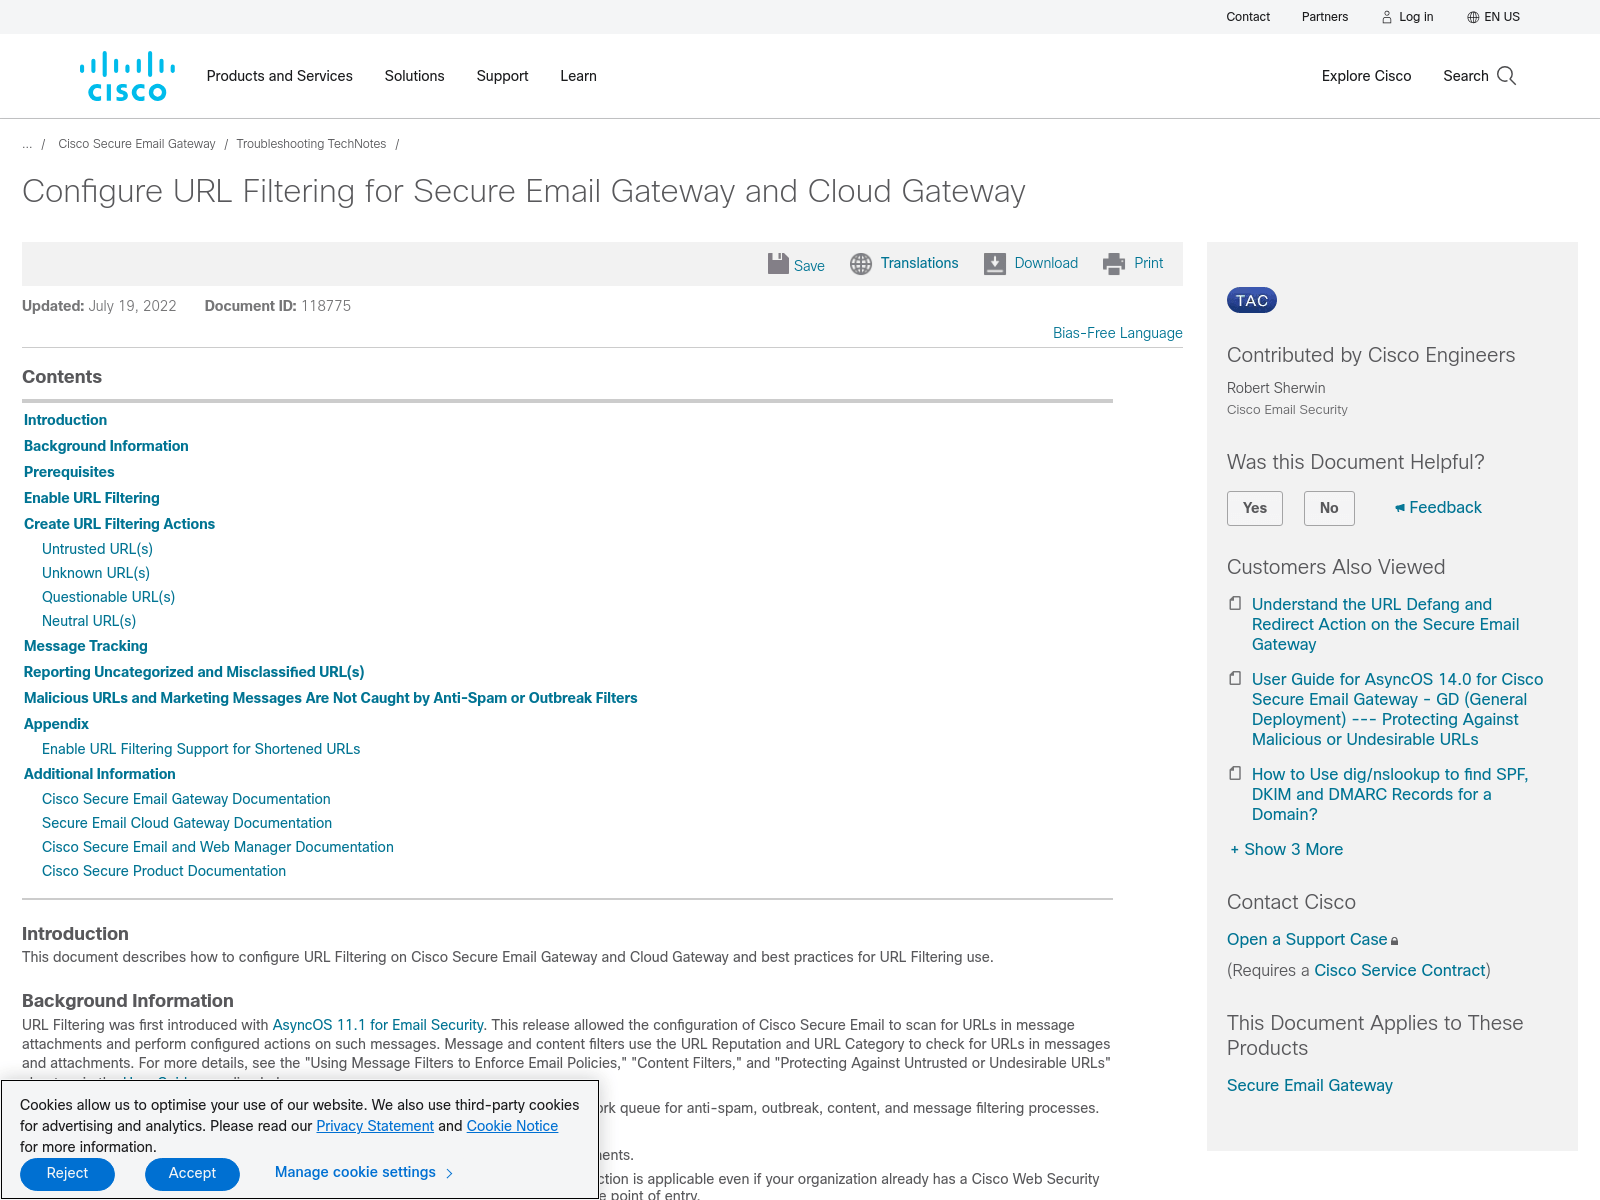
Task: Jump to Questionable URL(s) subsection
Action: (108, 597)
